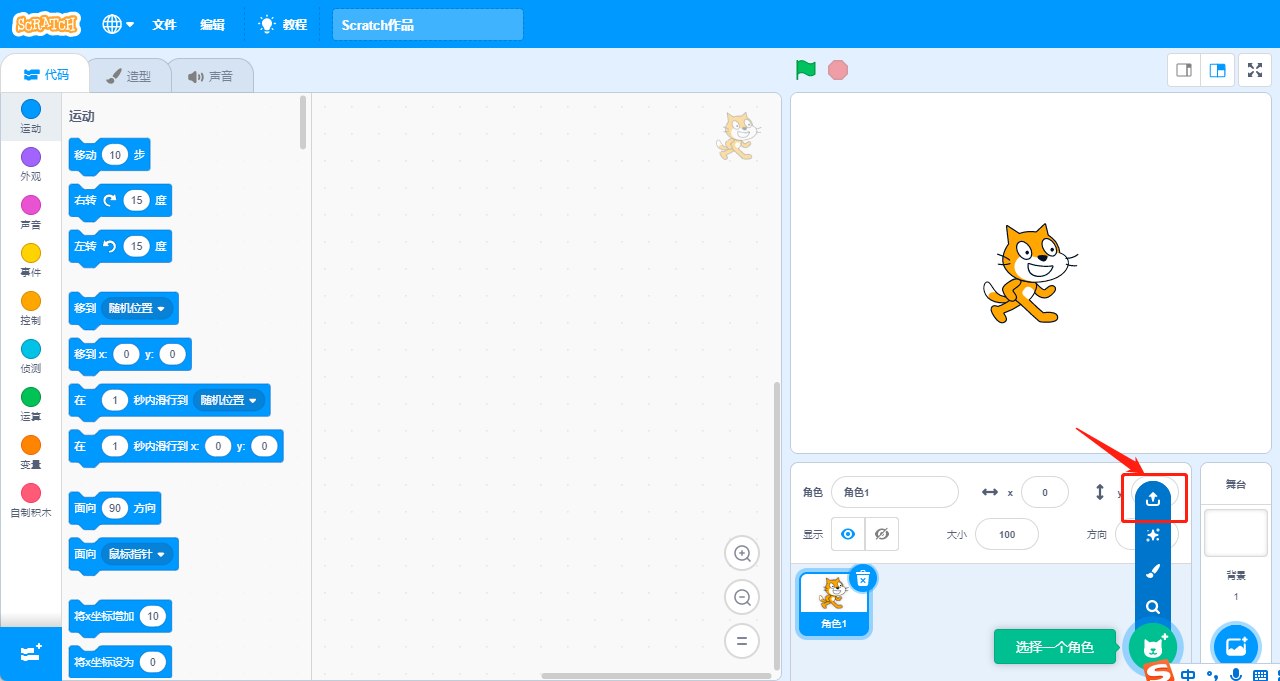Screen dimensions: 1280x681
Task: Click the Sogou input method S icon
Action: click(1159, 673)
